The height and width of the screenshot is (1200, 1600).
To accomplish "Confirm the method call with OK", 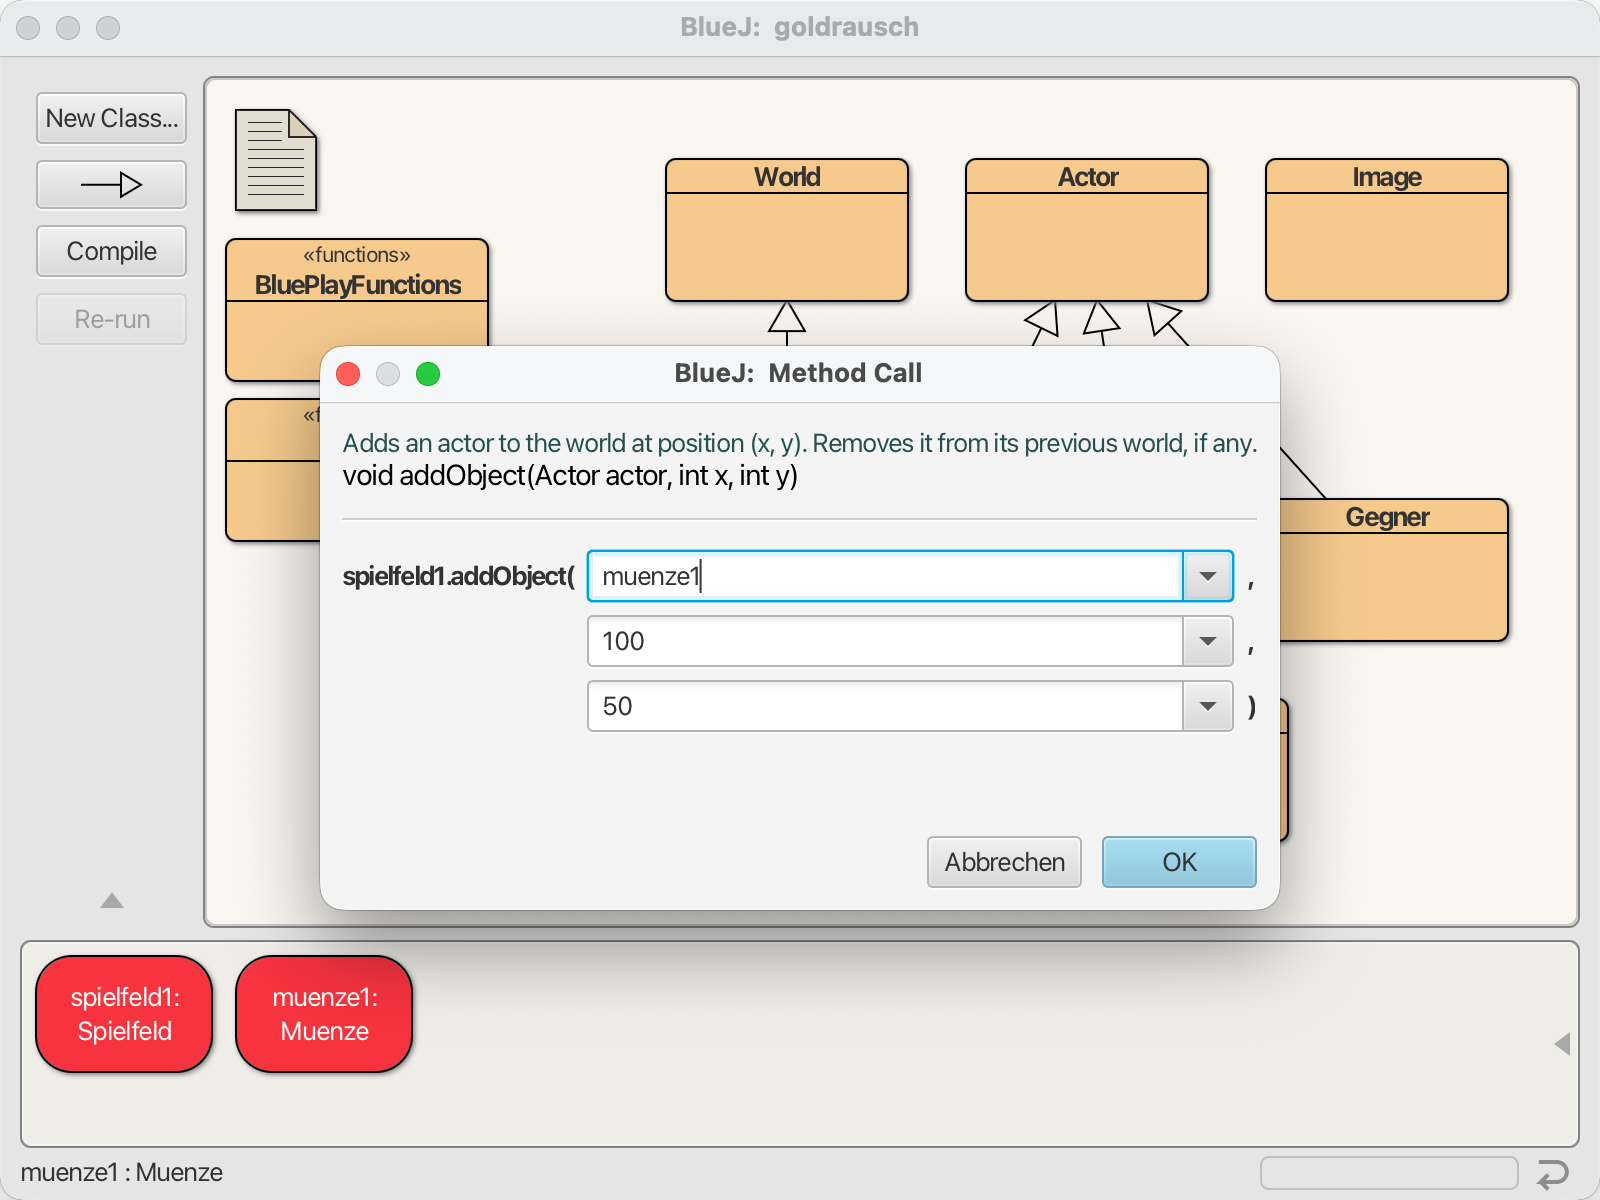I will 1179,862.
